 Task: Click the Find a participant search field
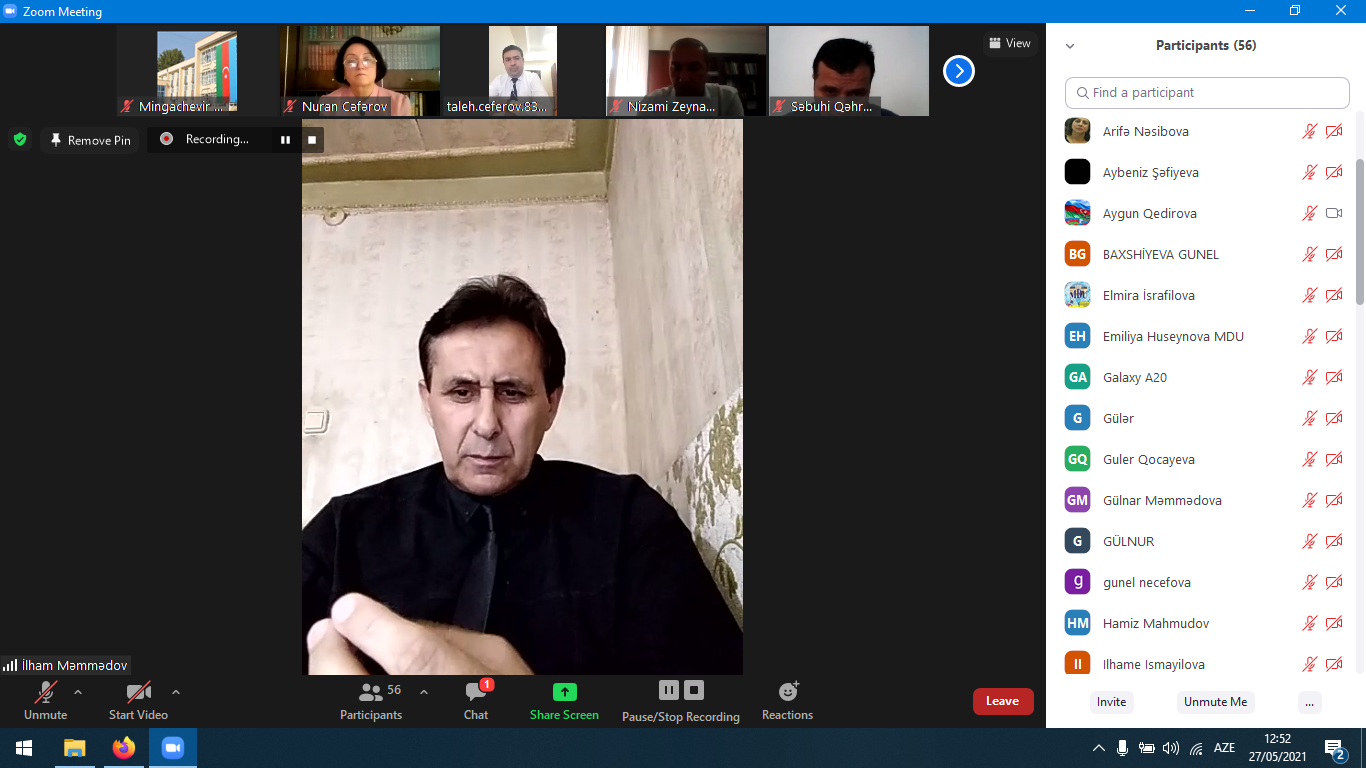[x=1207, y=92]
